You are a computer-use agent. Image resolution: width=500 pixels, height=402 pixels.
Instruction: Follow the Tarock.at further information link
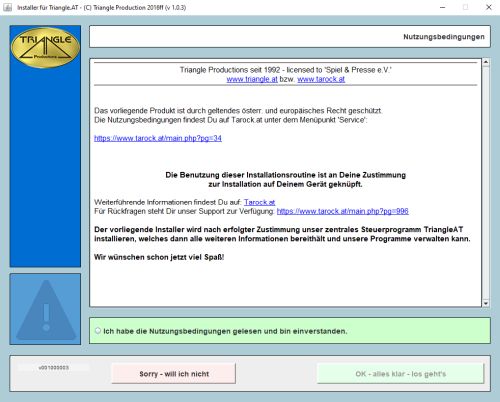point(259,202)
